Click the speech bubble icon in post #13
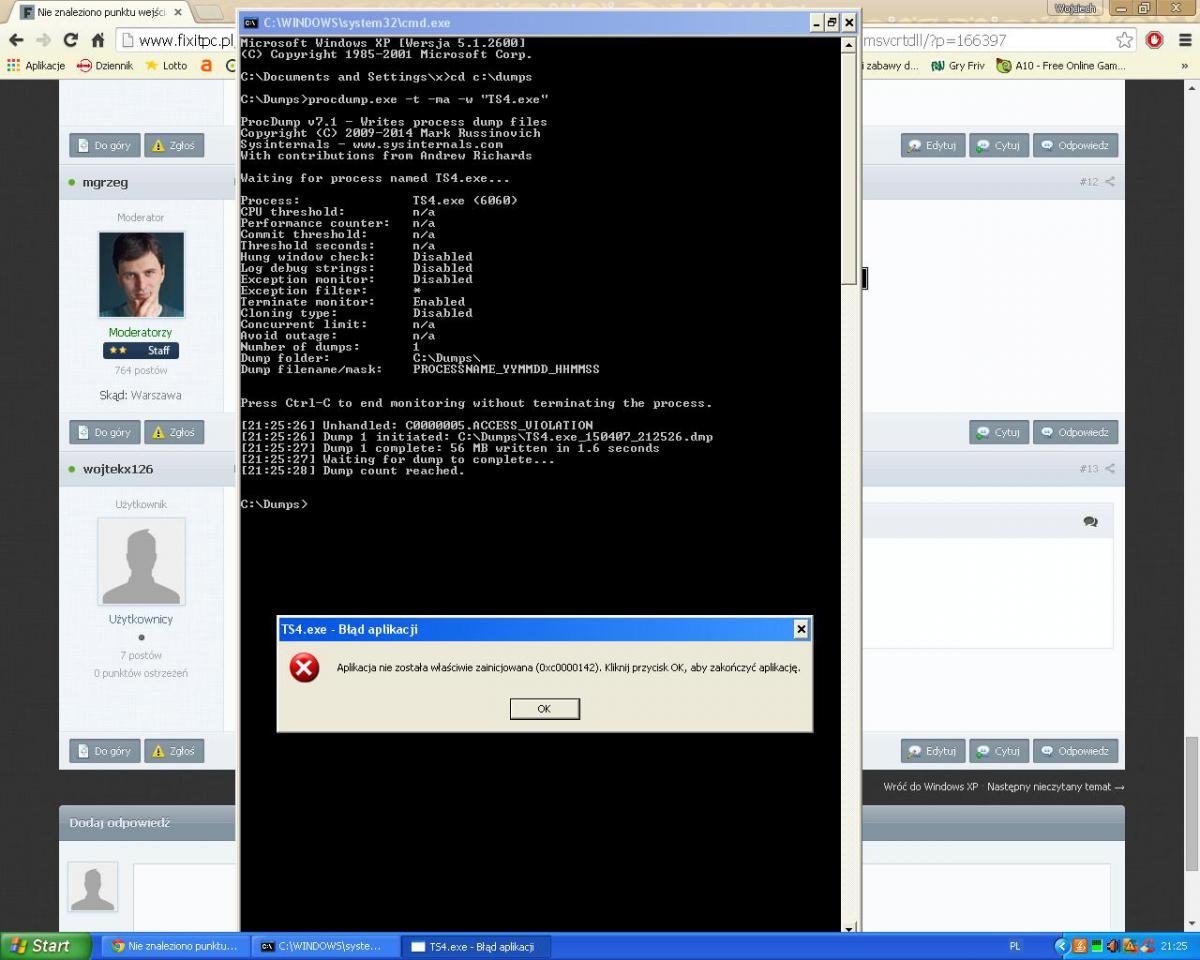 pos(1090,522)
